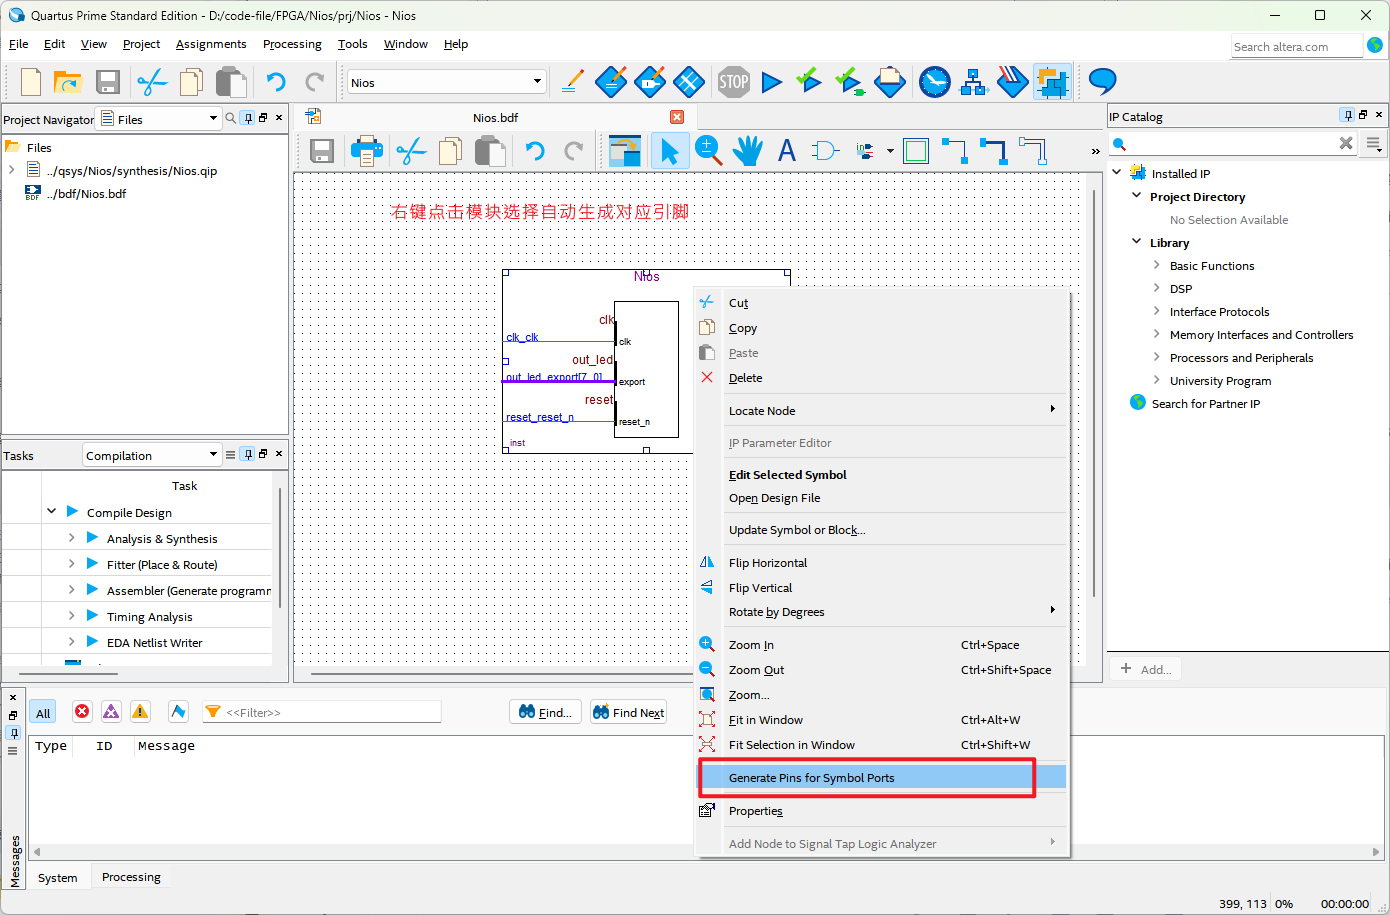This screenshot has width=1390, height=915.
Task: Click the IP Catalog search field
Action: (1232, 144)
